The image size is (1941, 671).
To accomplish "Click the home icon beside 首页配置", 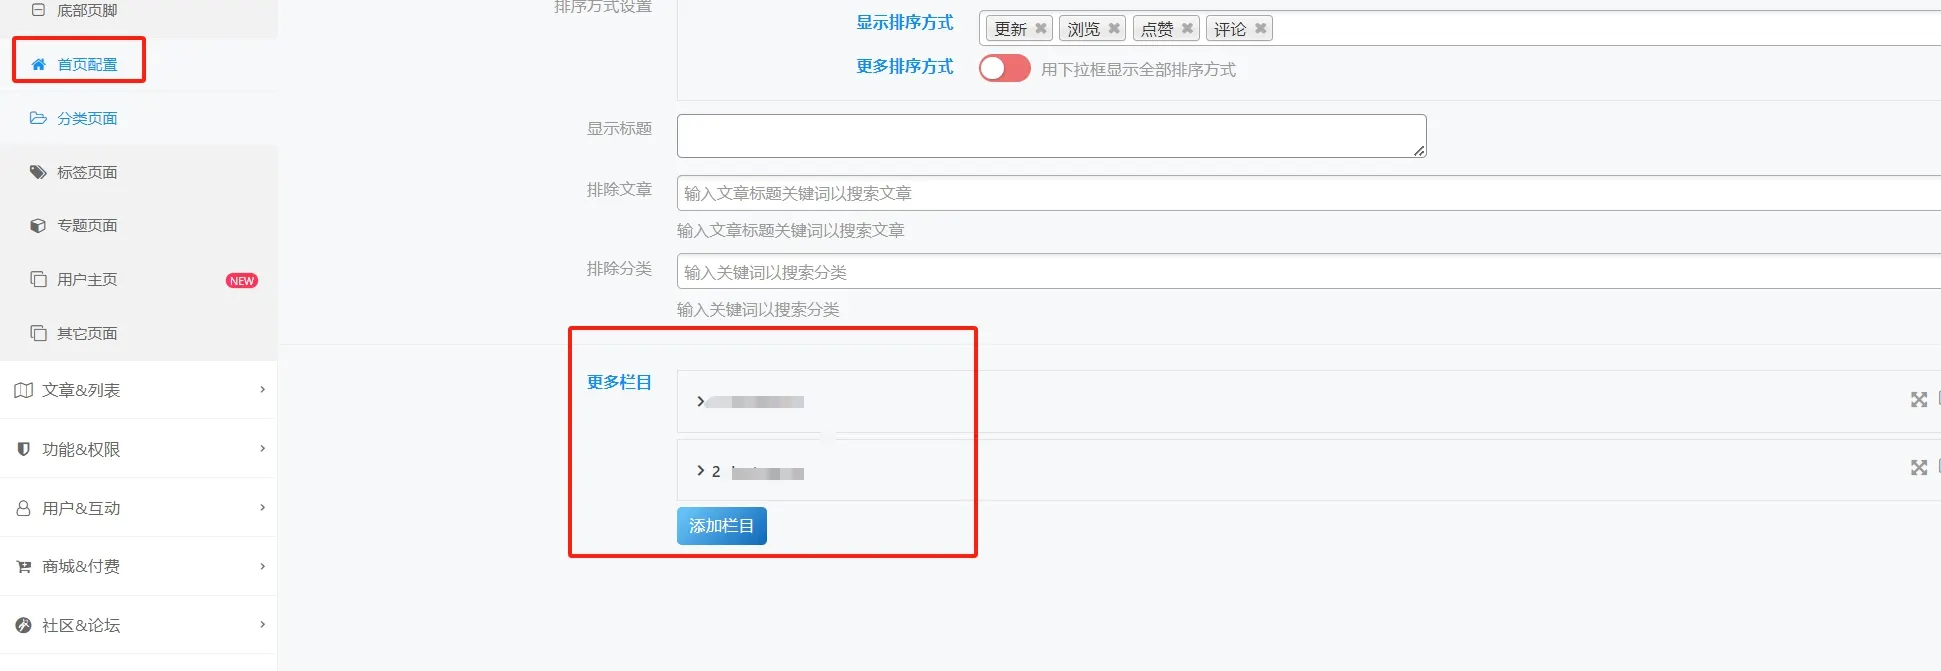I will click(x=39, y=64).
